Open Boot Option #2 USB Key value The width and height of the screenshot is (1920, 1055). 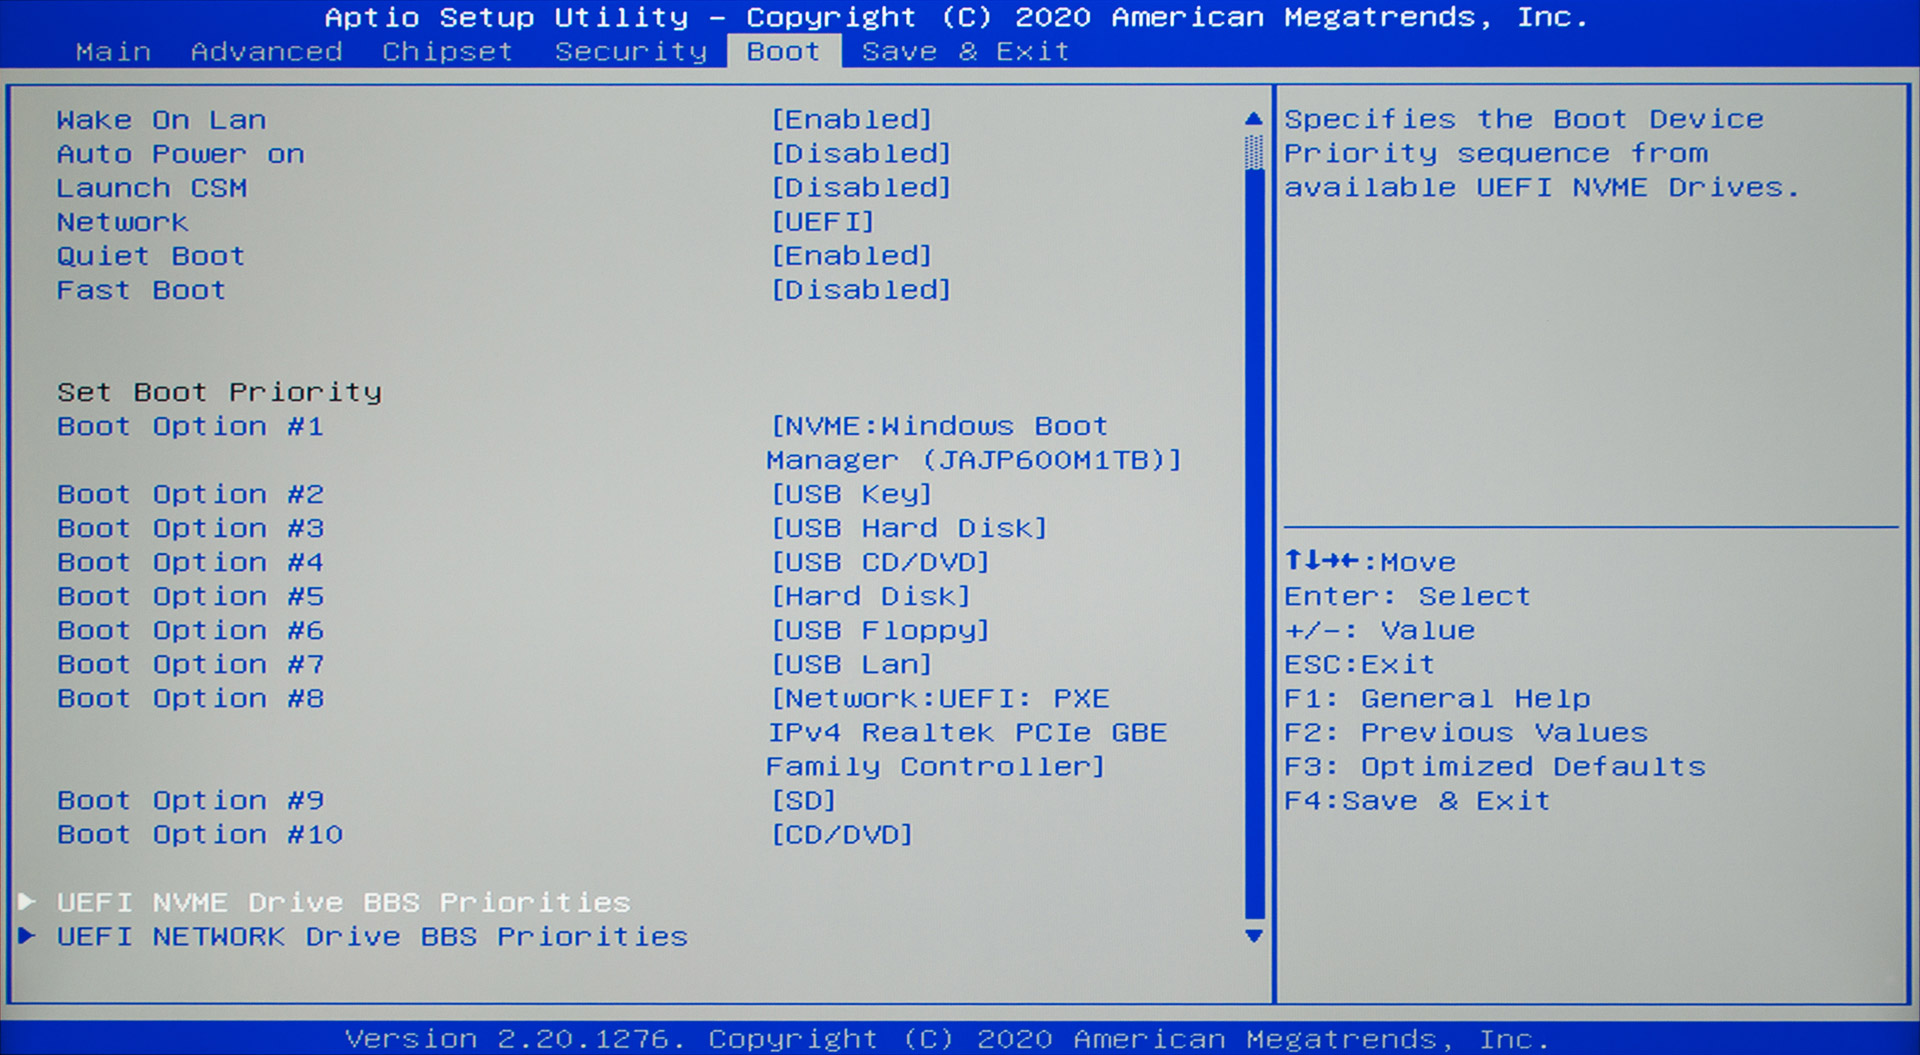(851, 494)
